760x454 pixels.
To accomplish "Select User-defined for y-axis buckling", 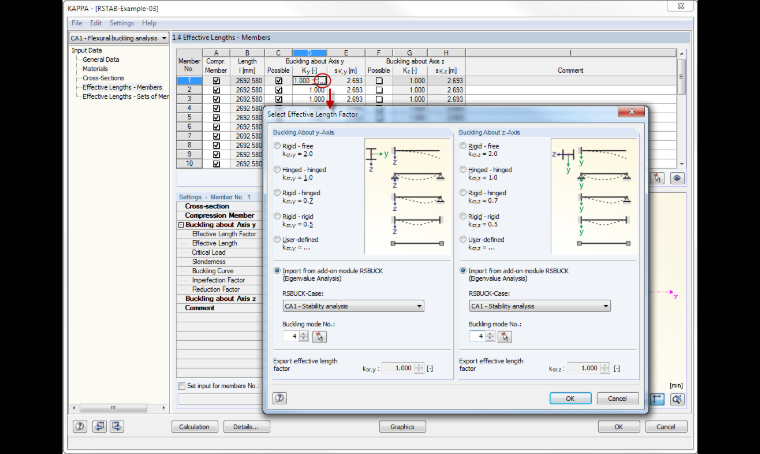I will (x=277, y=239).
